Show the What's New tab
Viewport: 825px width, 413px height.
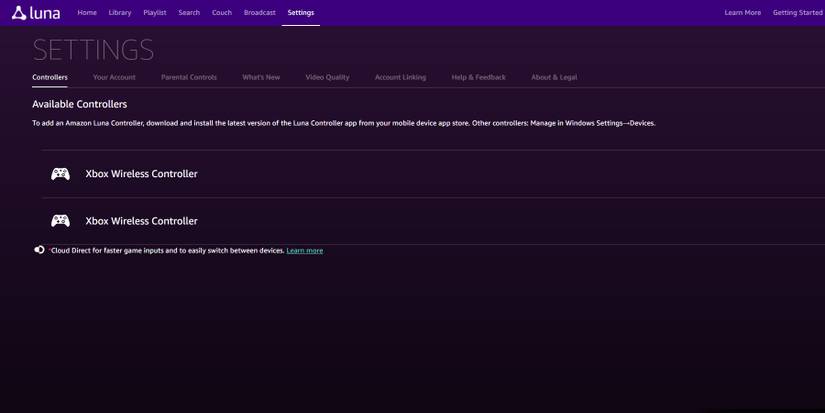[261, 77]
